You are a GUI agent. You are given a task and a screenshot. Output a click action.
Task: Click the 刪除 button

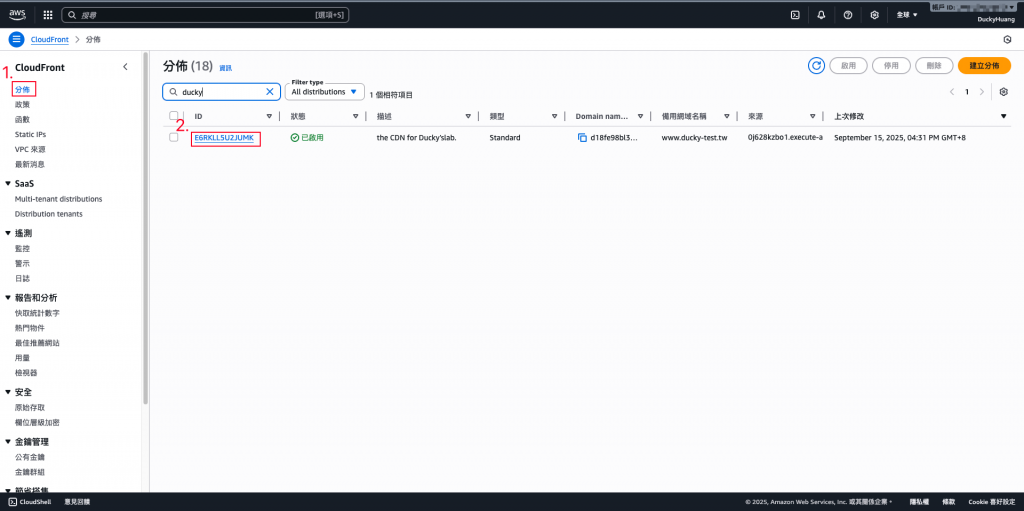tap(934, 66)
